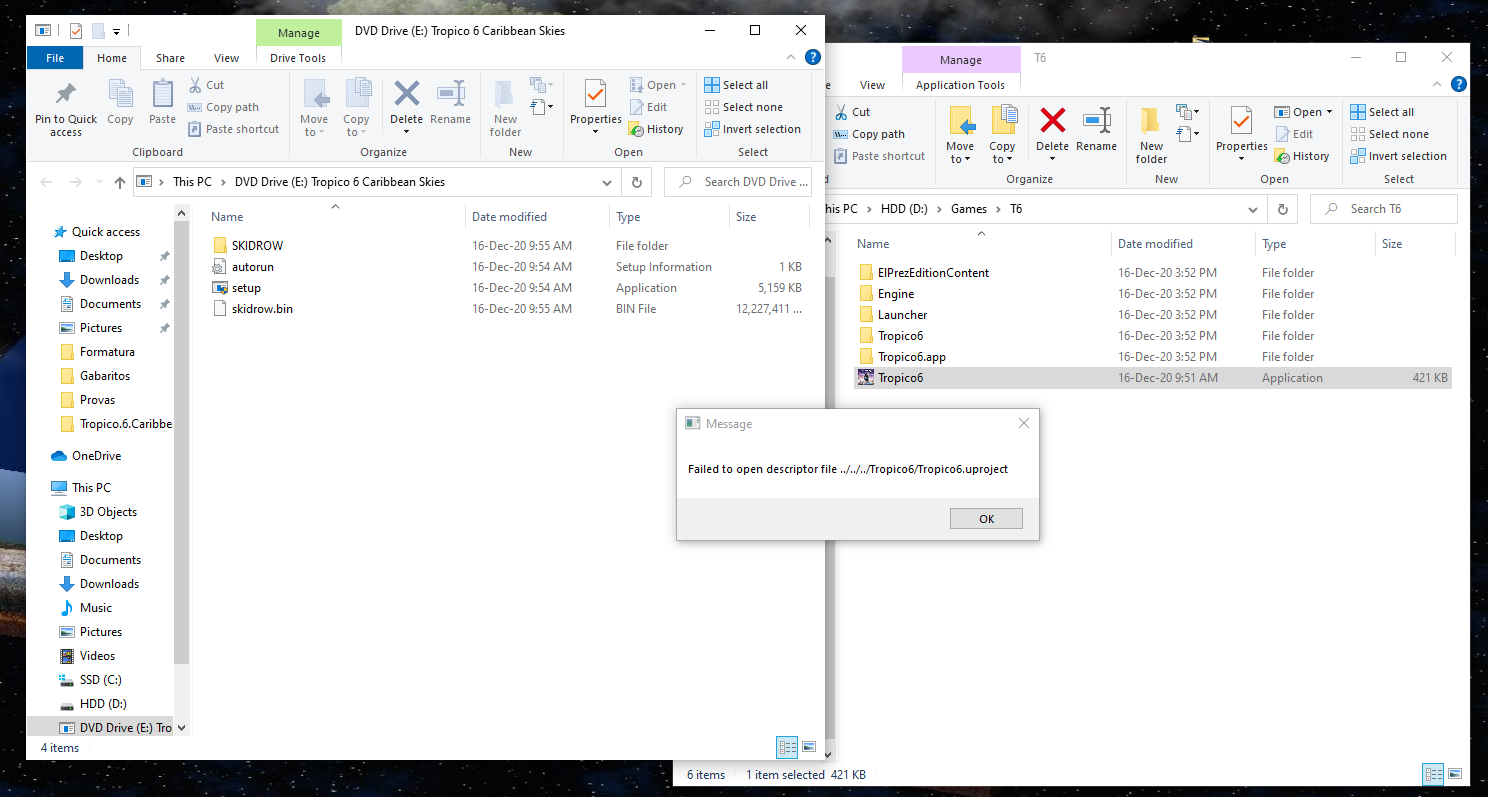The width and height of the screenshot is (1488, 797).
Task: Open the File menu in DVD Drive window
Action: 55,58
